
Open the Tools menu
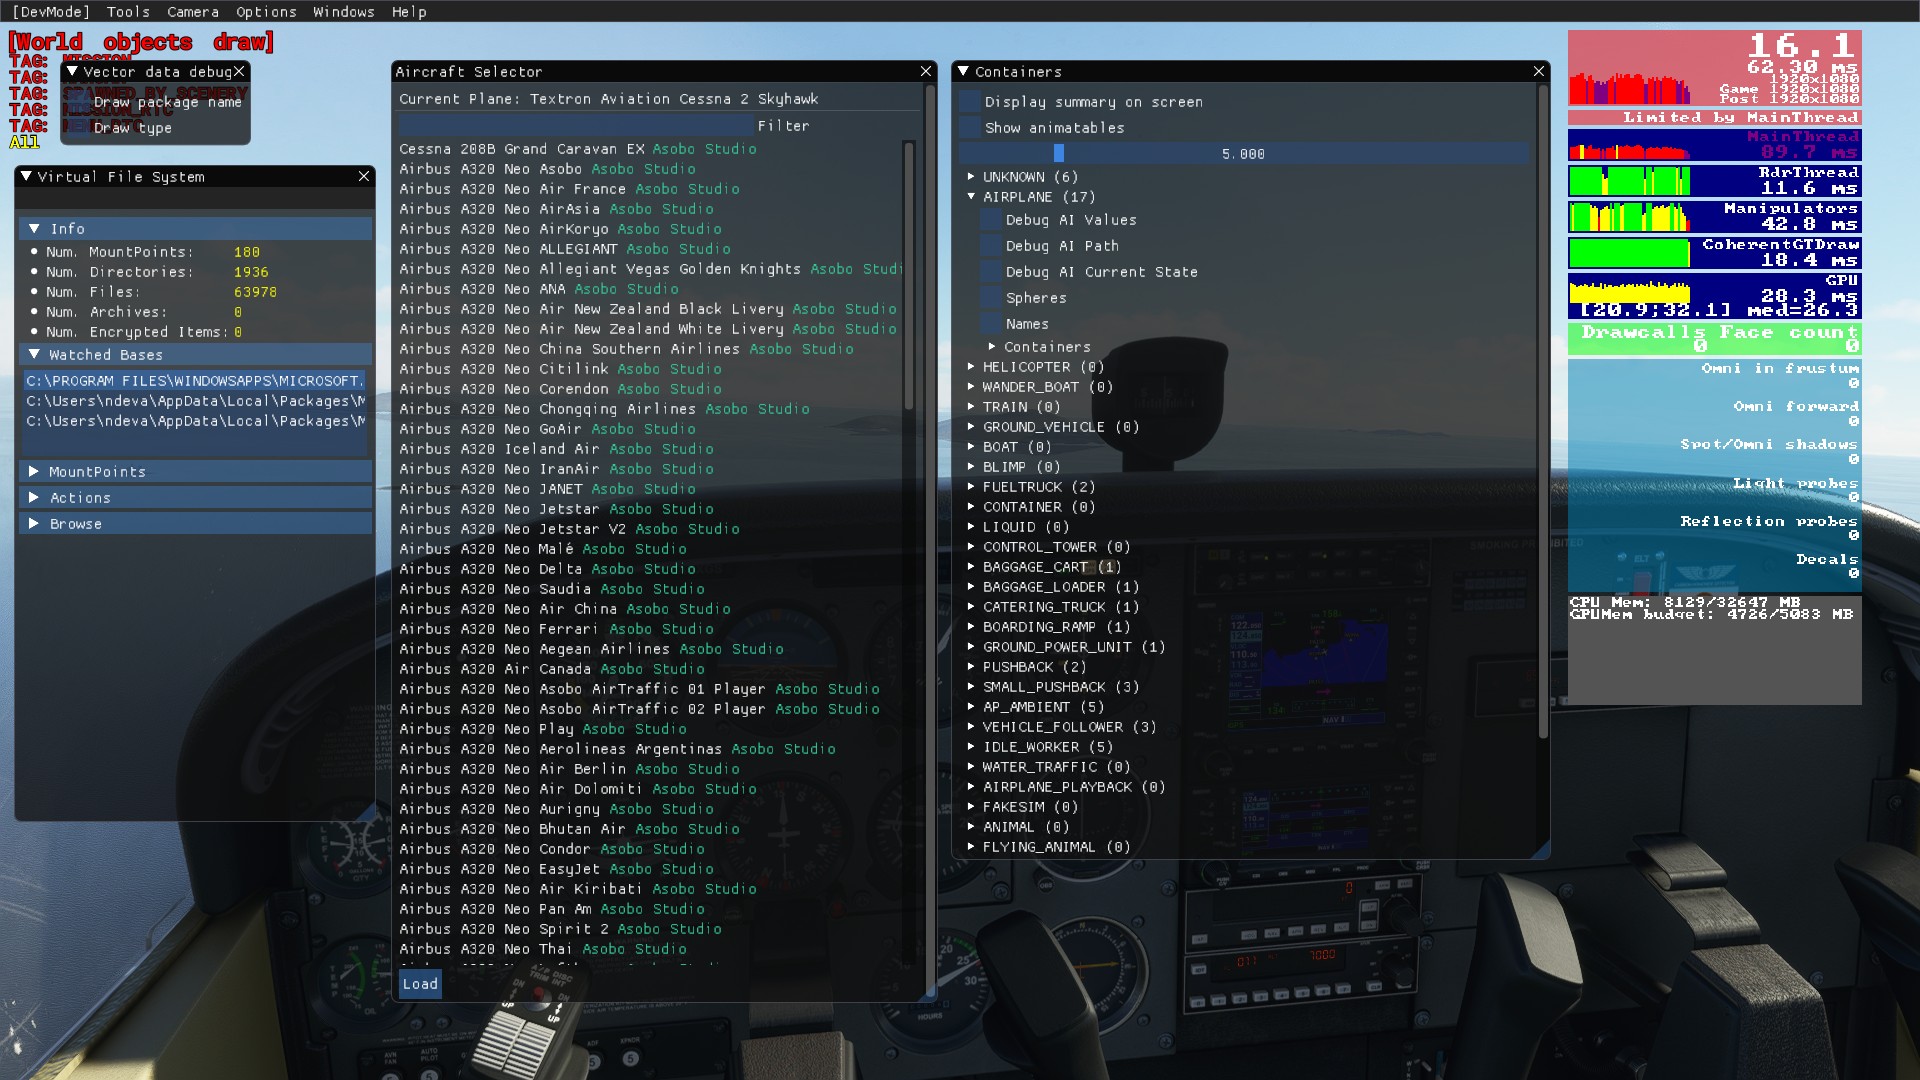click(128, 12)
